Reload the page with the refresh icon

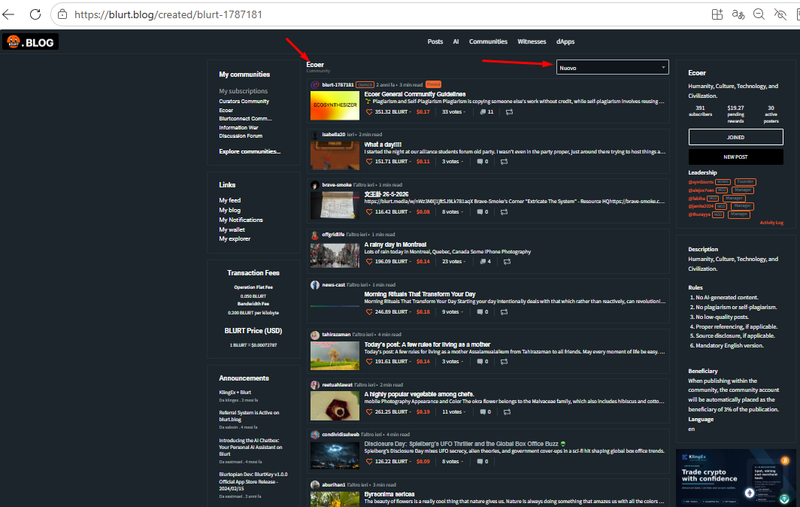pyautogui.click(x=35, y=14)
